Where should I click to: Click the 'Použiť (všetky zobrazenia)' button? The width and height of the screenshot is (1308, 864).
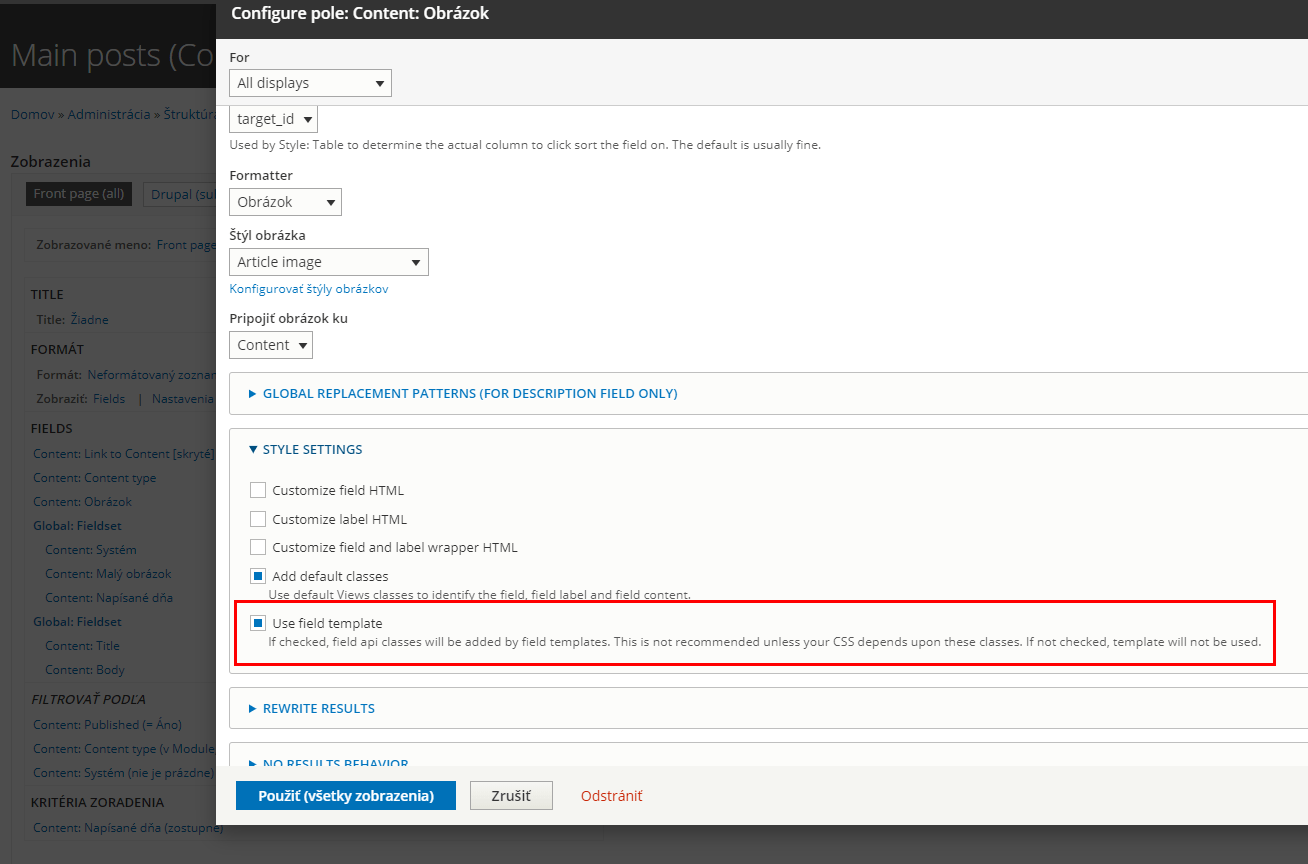[x=345, y=795]
